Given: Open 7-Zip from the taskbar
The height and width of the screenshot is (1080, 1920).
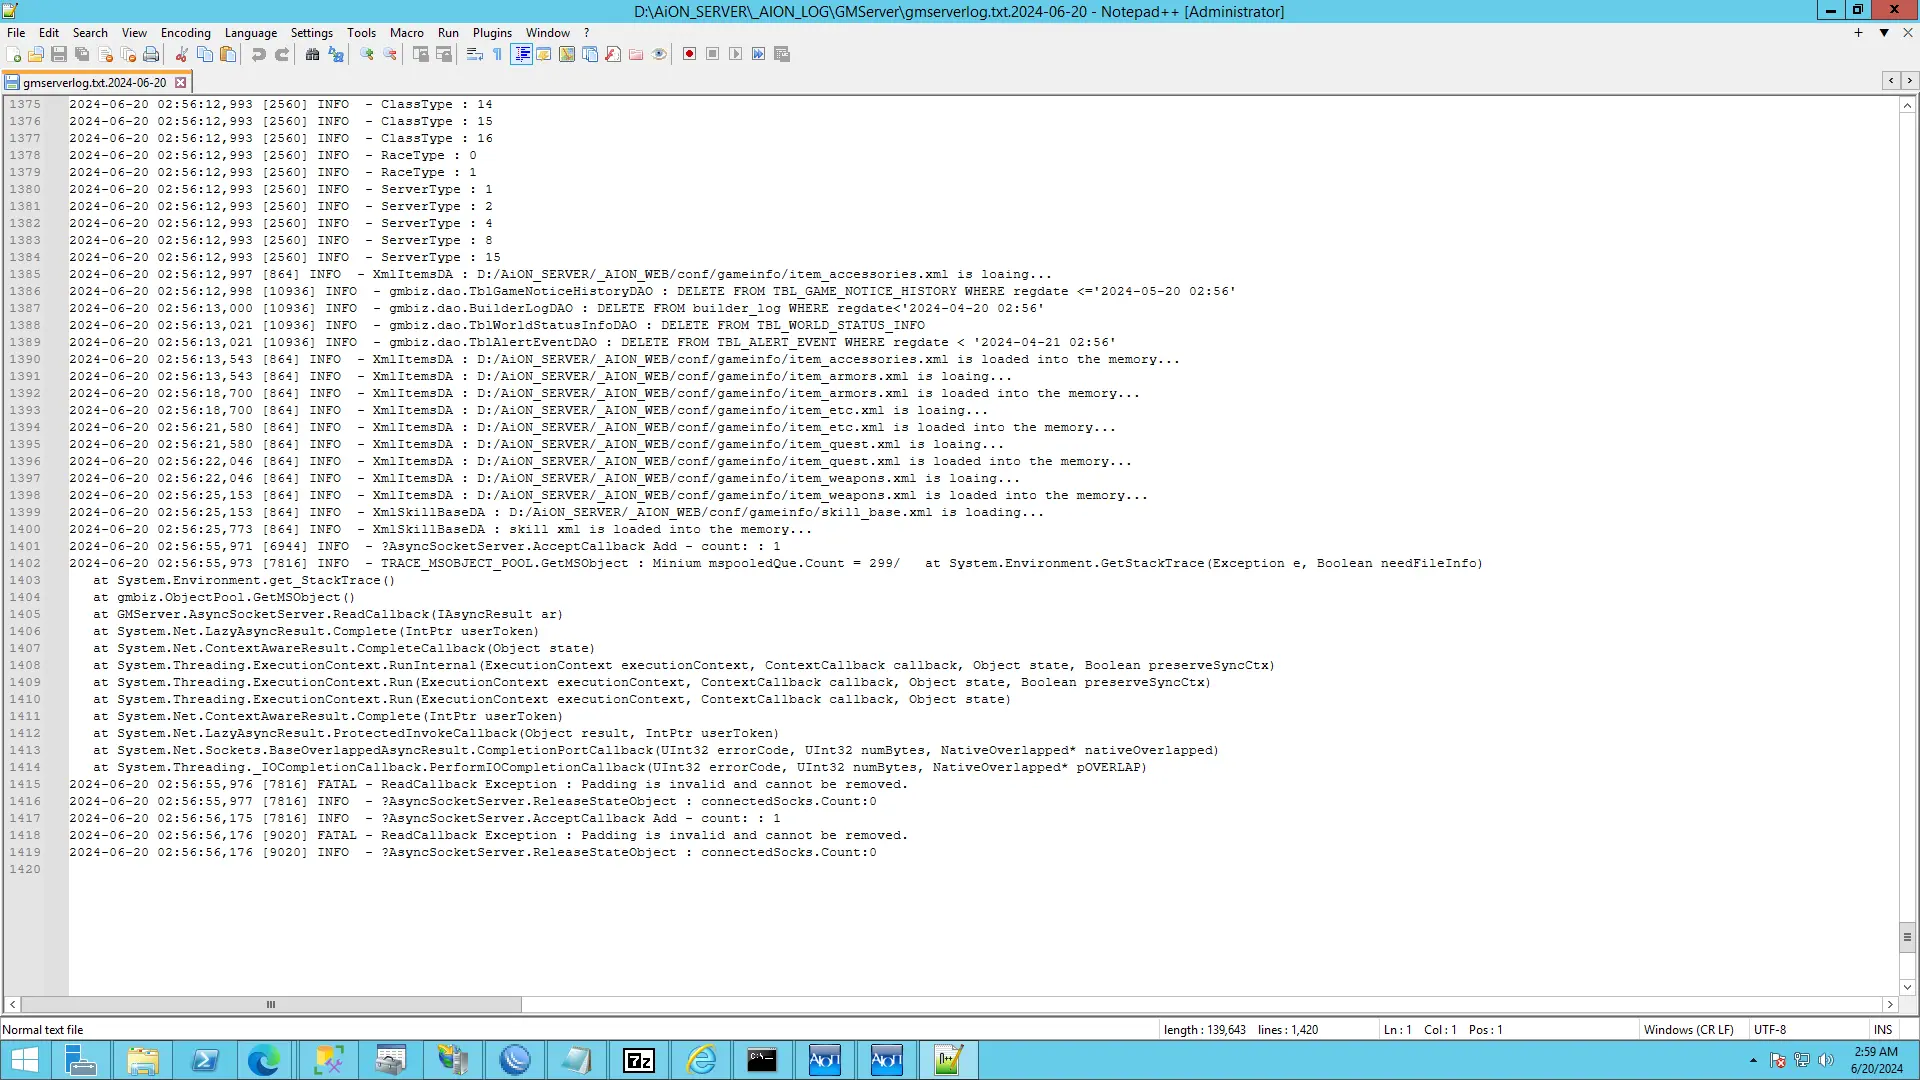Looking at the screenshot, I should (x=638, y=1060).
